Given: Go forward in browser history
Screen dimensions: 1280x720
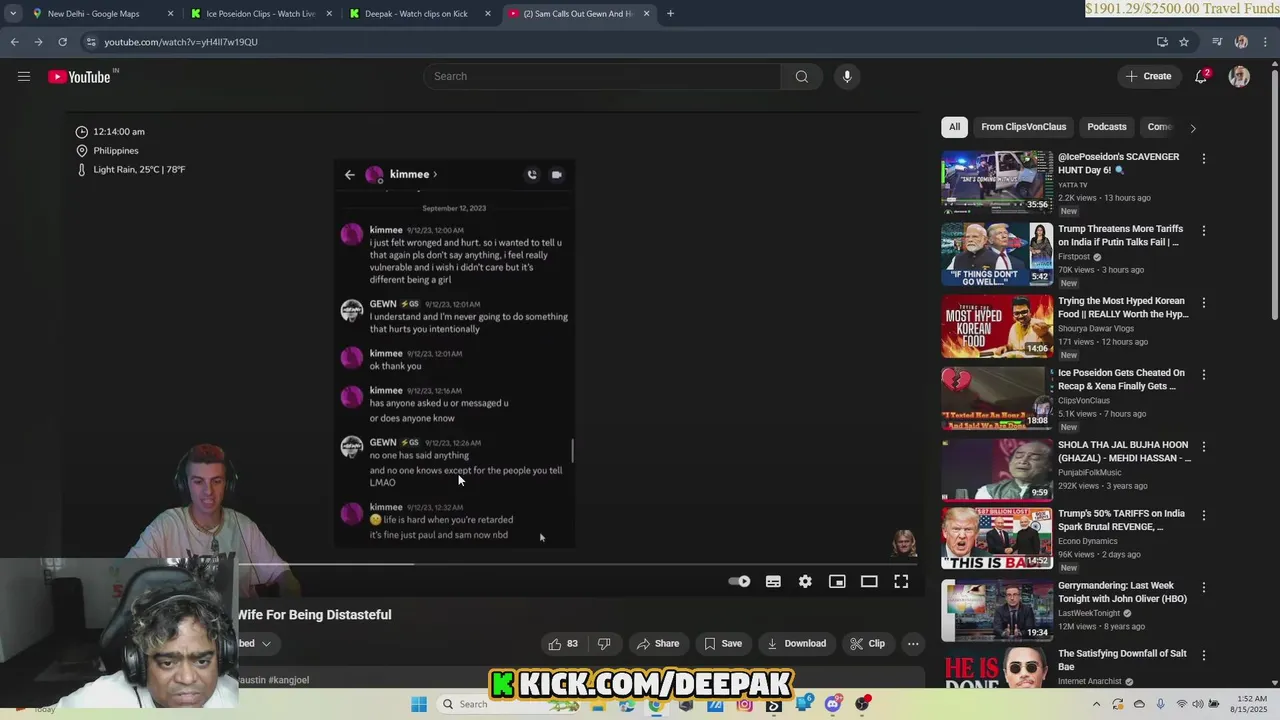Looking at the screenshot, I should [x=38, y=42].
